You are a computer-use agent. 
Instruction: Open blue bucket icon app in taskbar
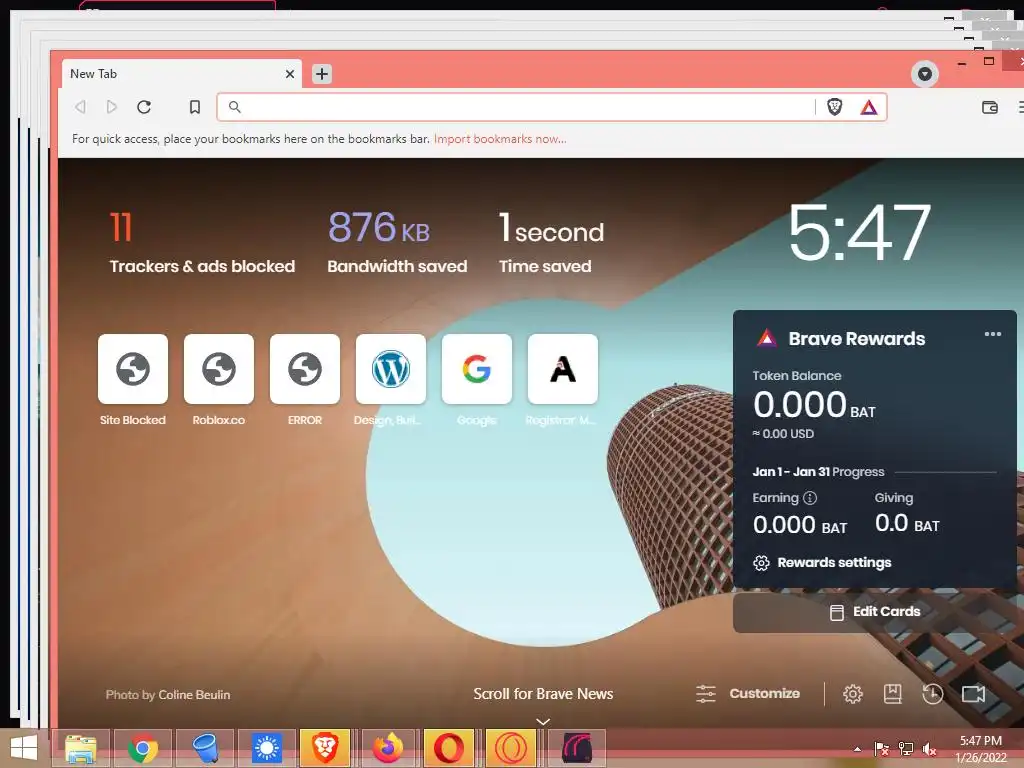[x=205, y=748]
